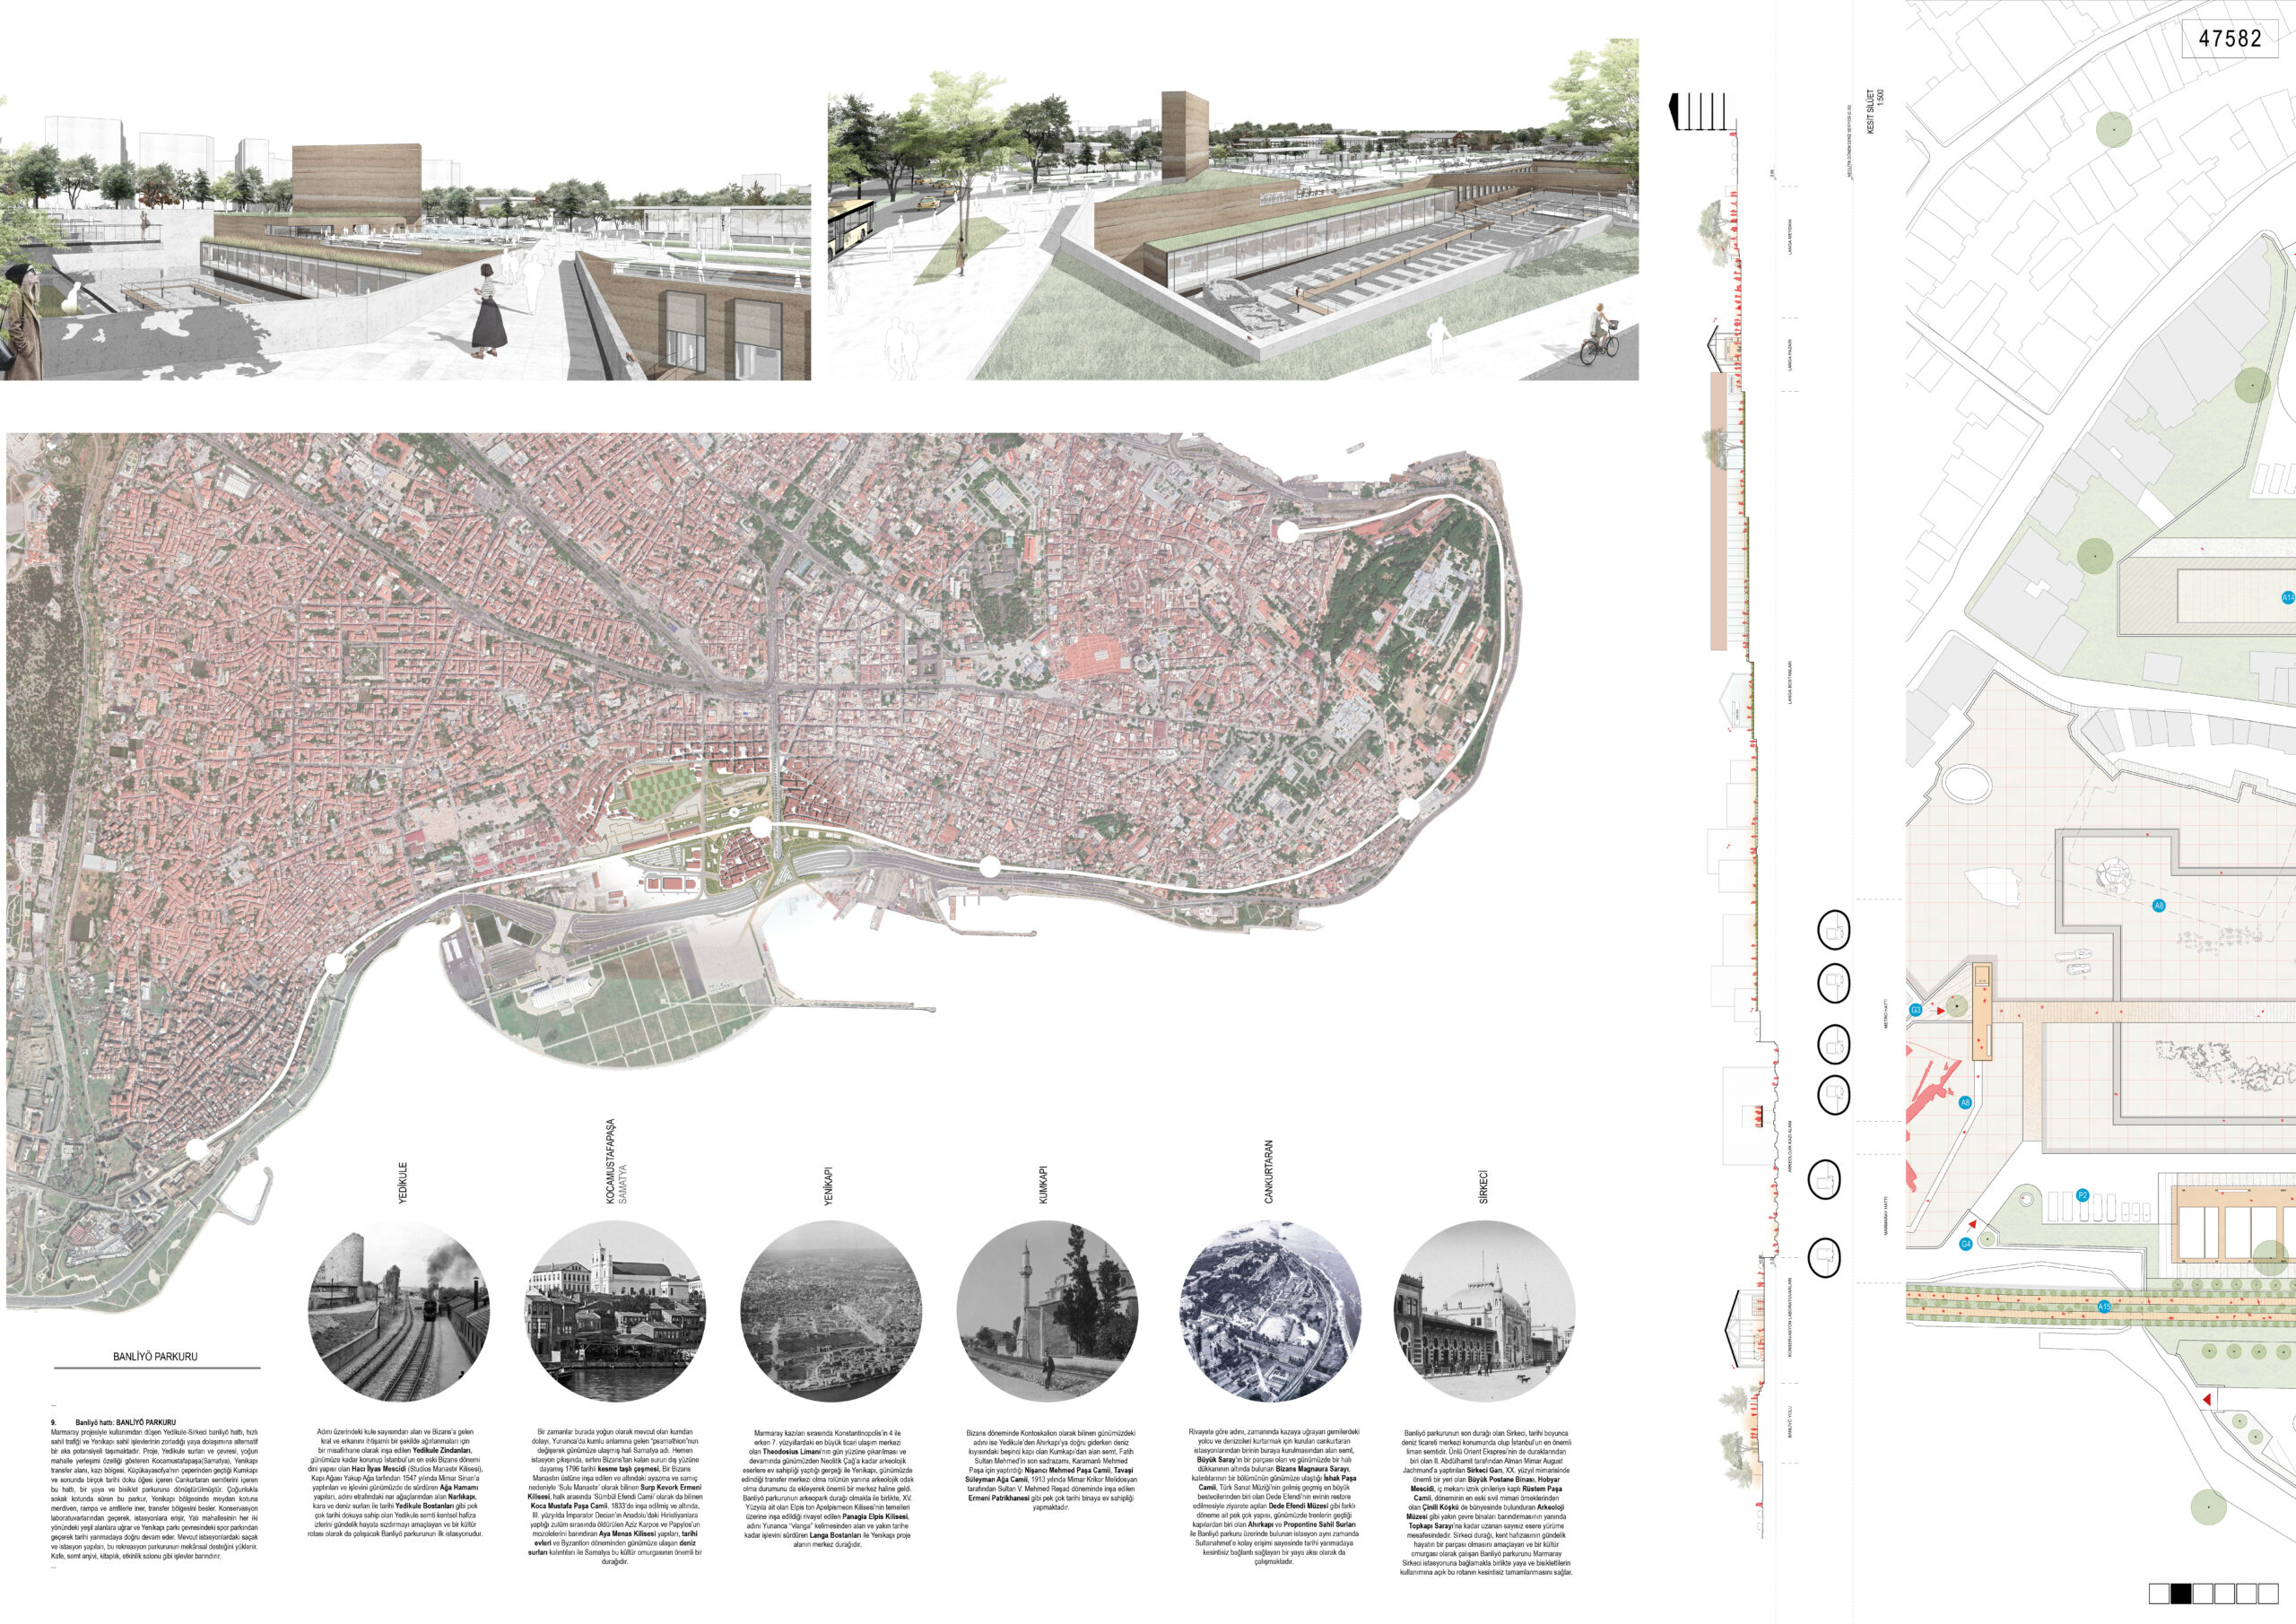Click the red arrow beside G3 marker
Viewport: 2296px width, 1624px height.
(x=1939, y=1011)
